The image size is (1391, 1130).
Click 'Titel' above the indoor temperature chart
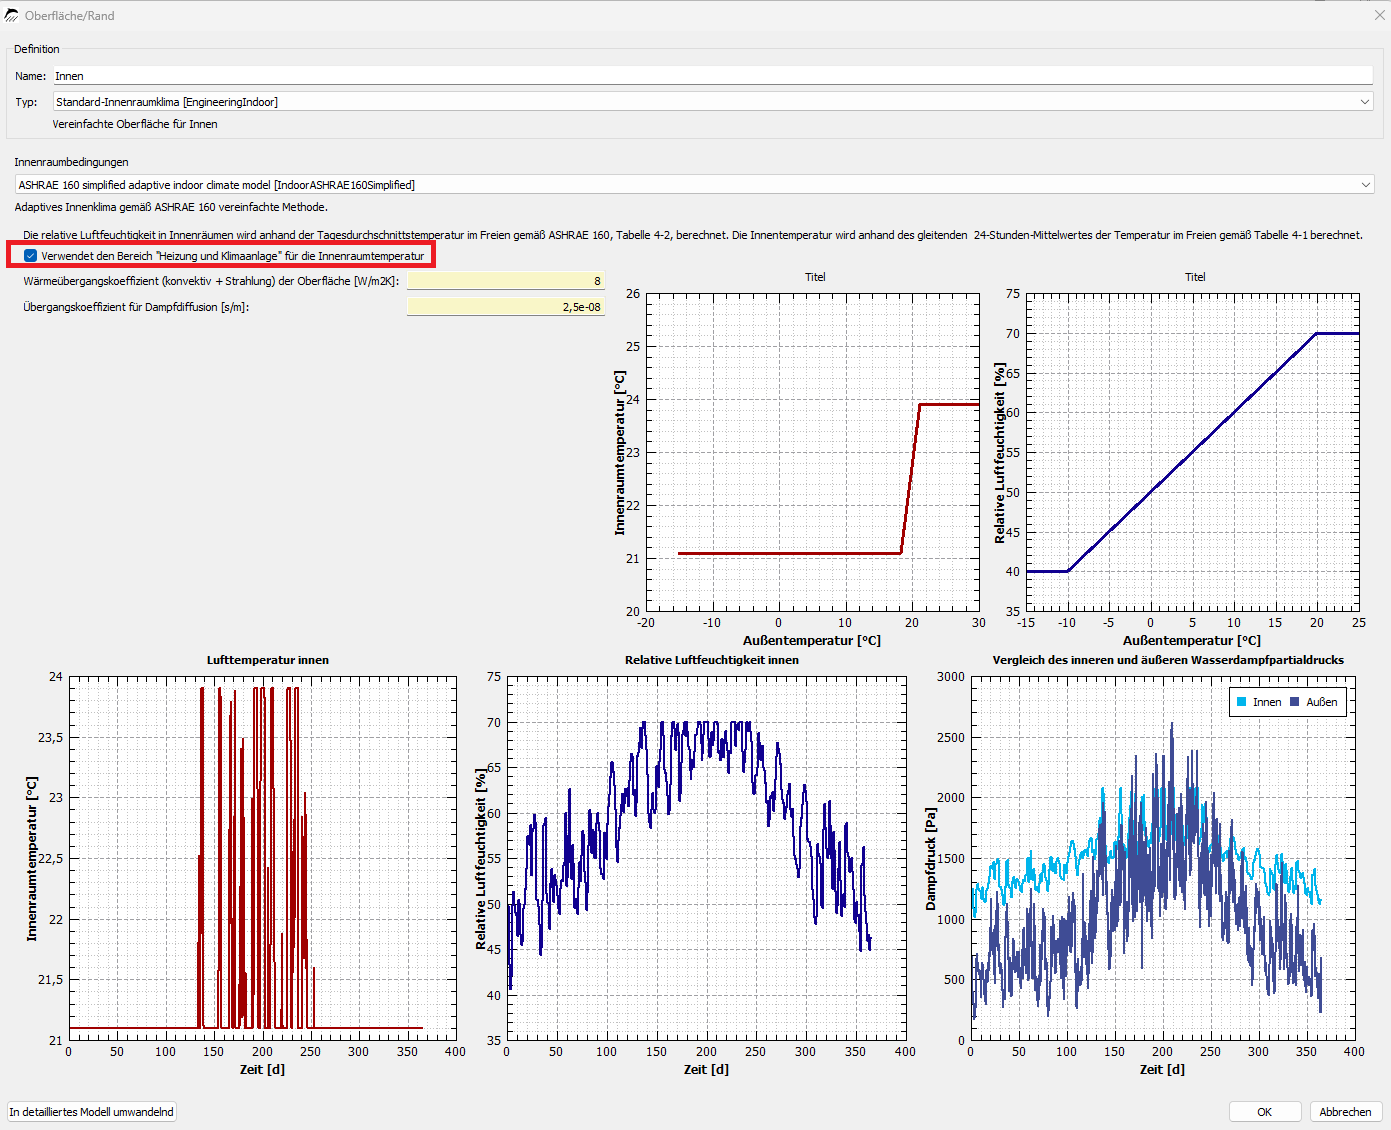tap(815, 277)
